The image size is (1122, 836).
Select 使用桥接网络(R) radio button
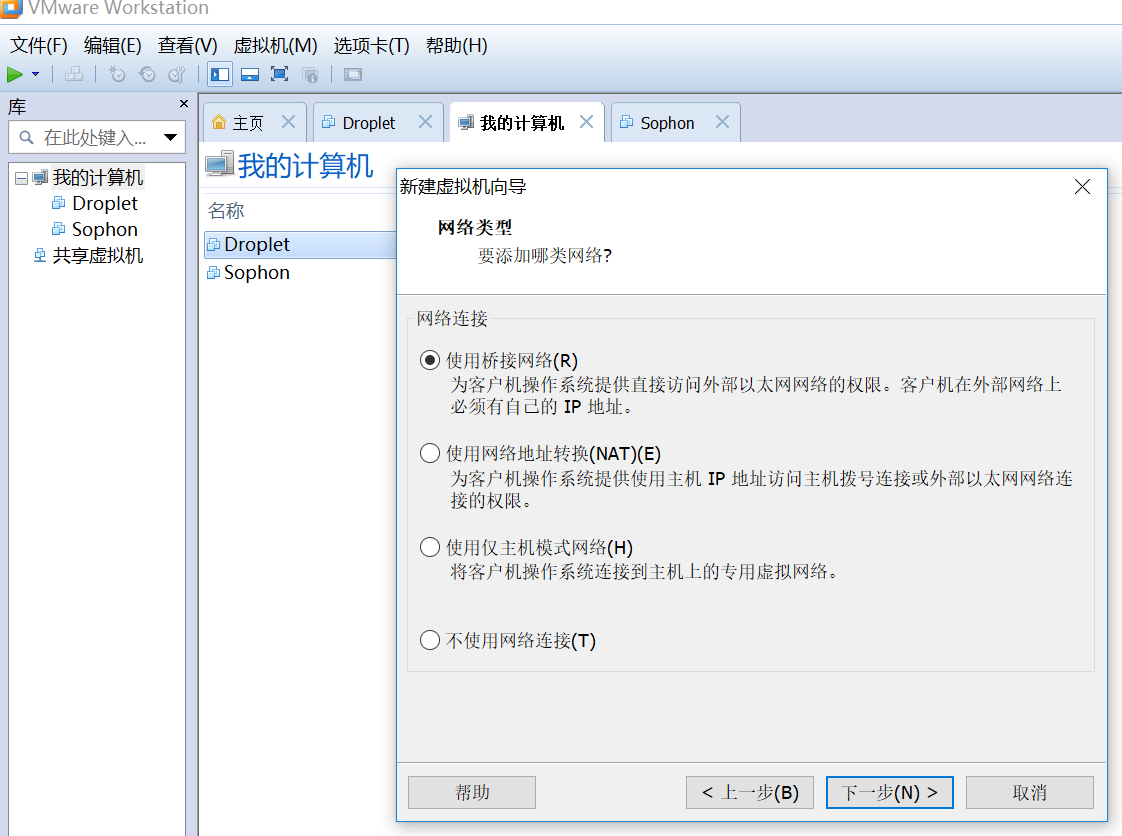(x=429, y=360)
